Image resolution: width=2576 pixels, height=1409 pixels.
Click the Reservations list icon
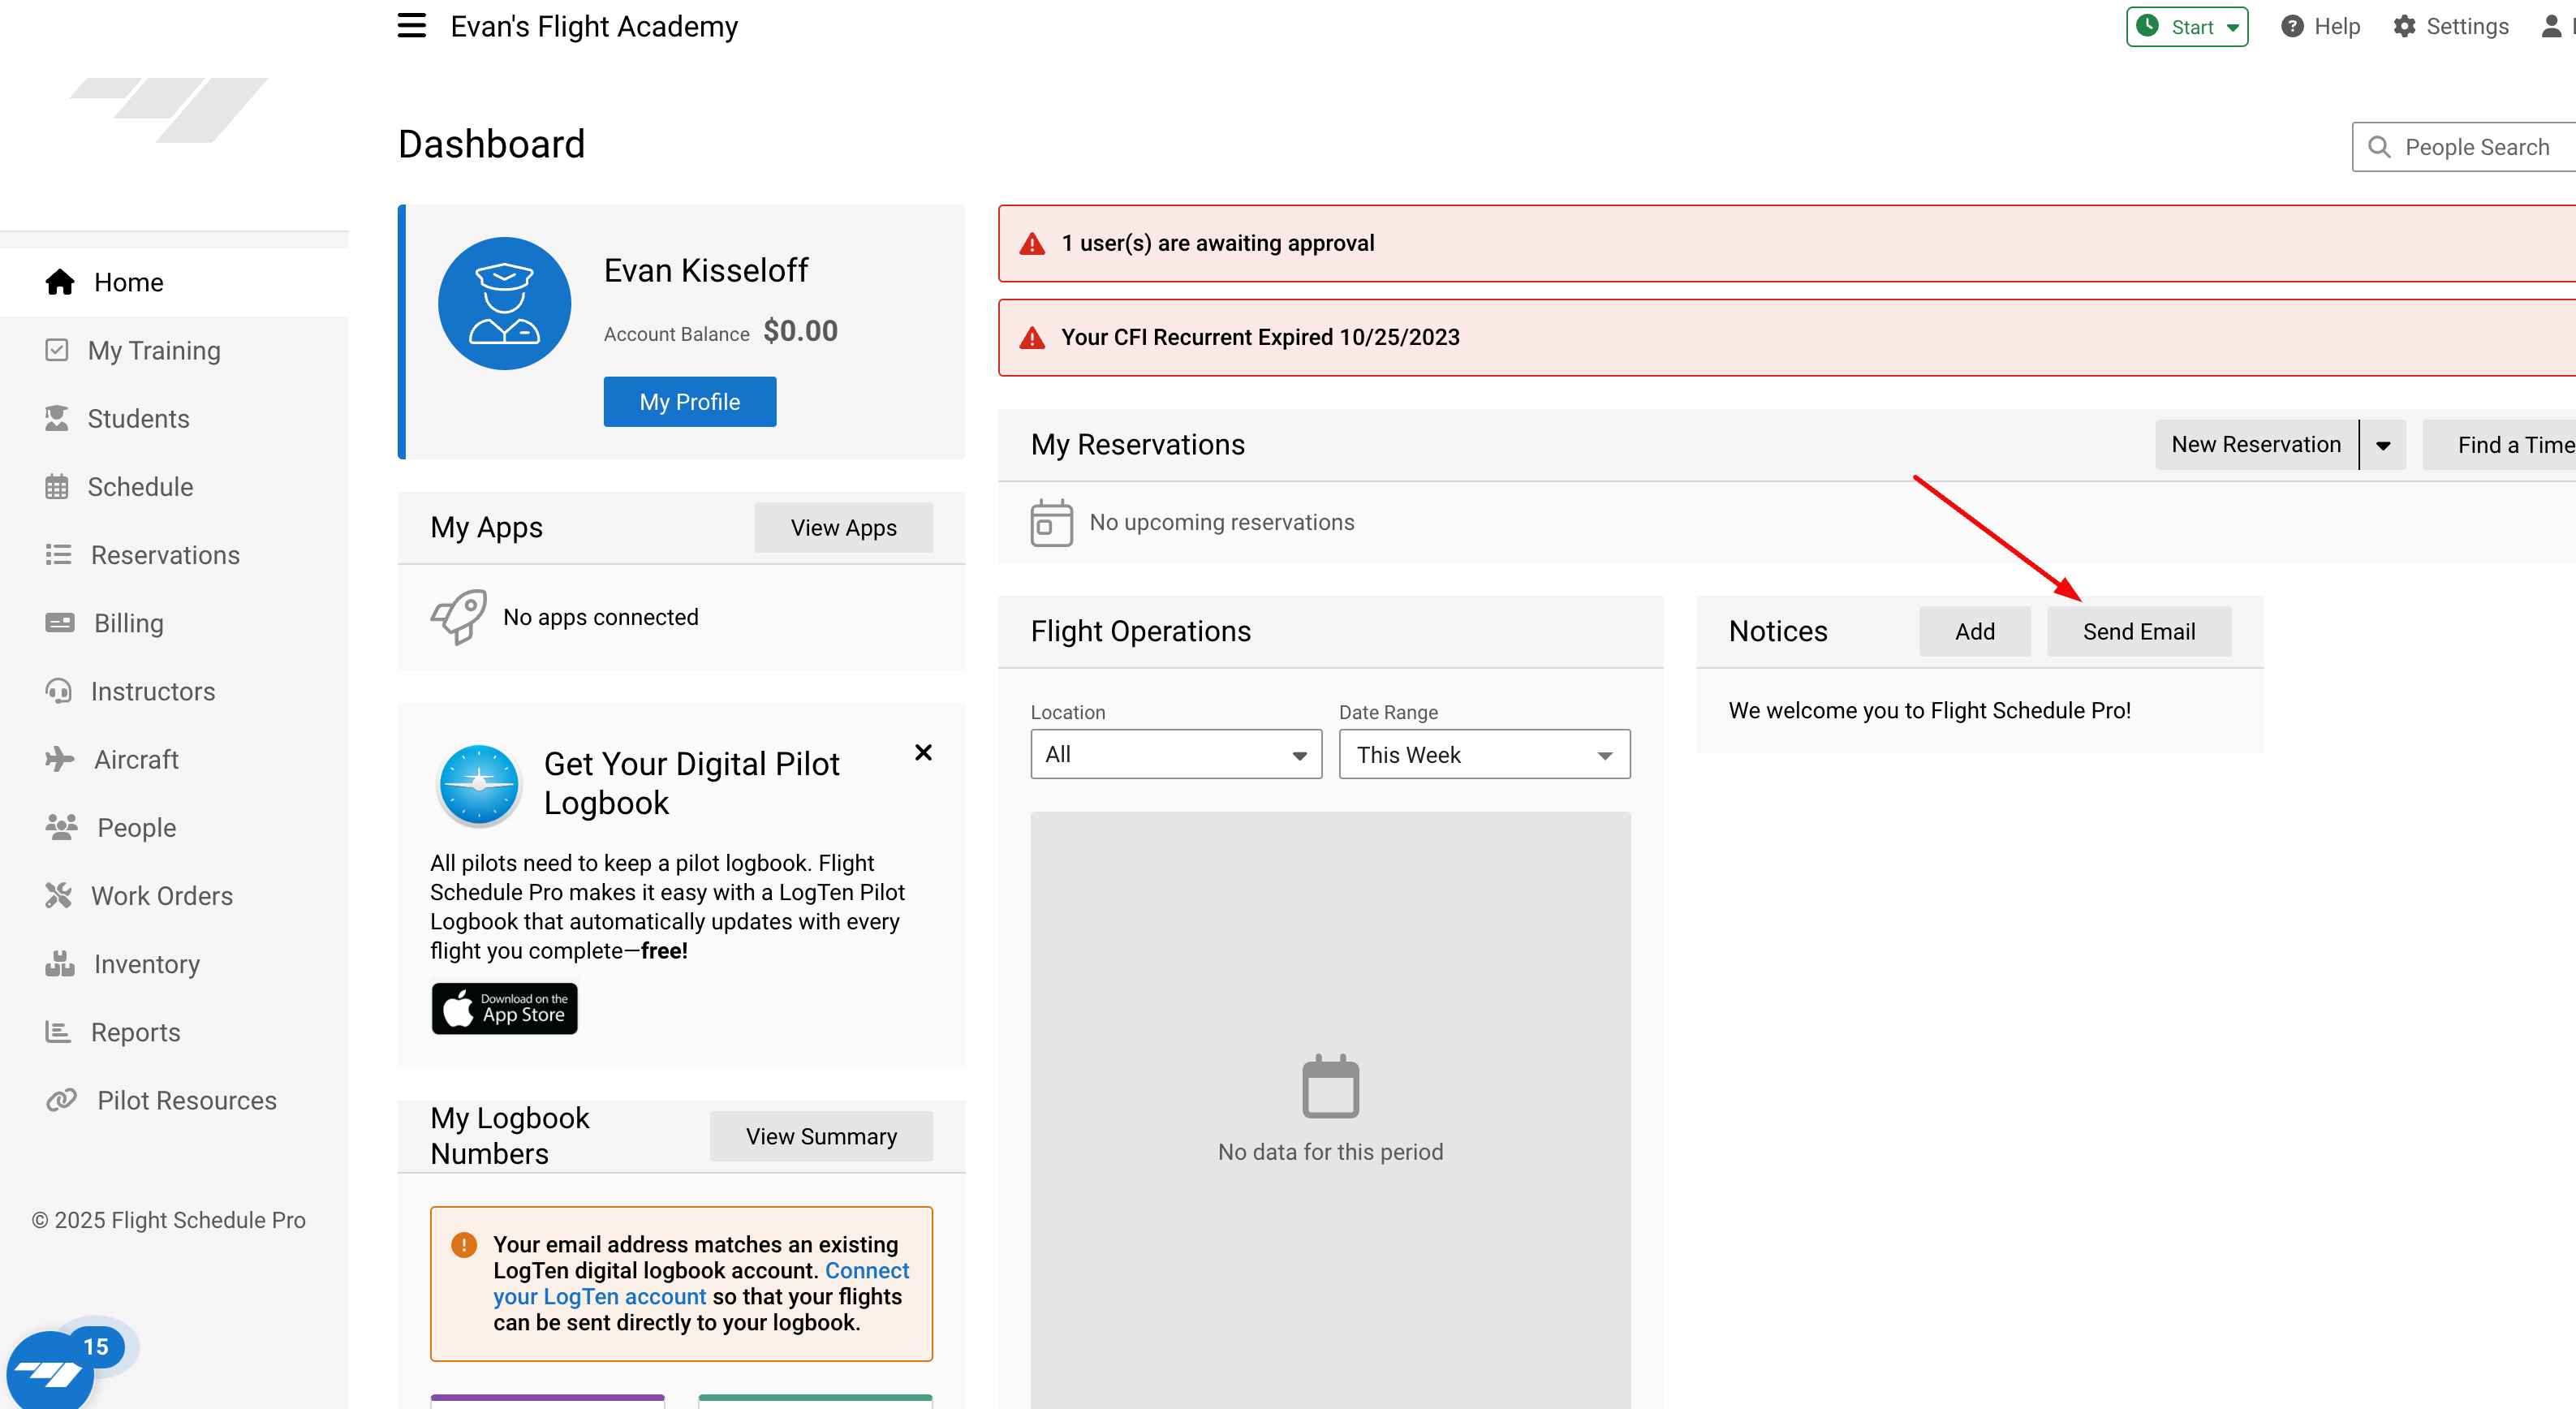58,555
